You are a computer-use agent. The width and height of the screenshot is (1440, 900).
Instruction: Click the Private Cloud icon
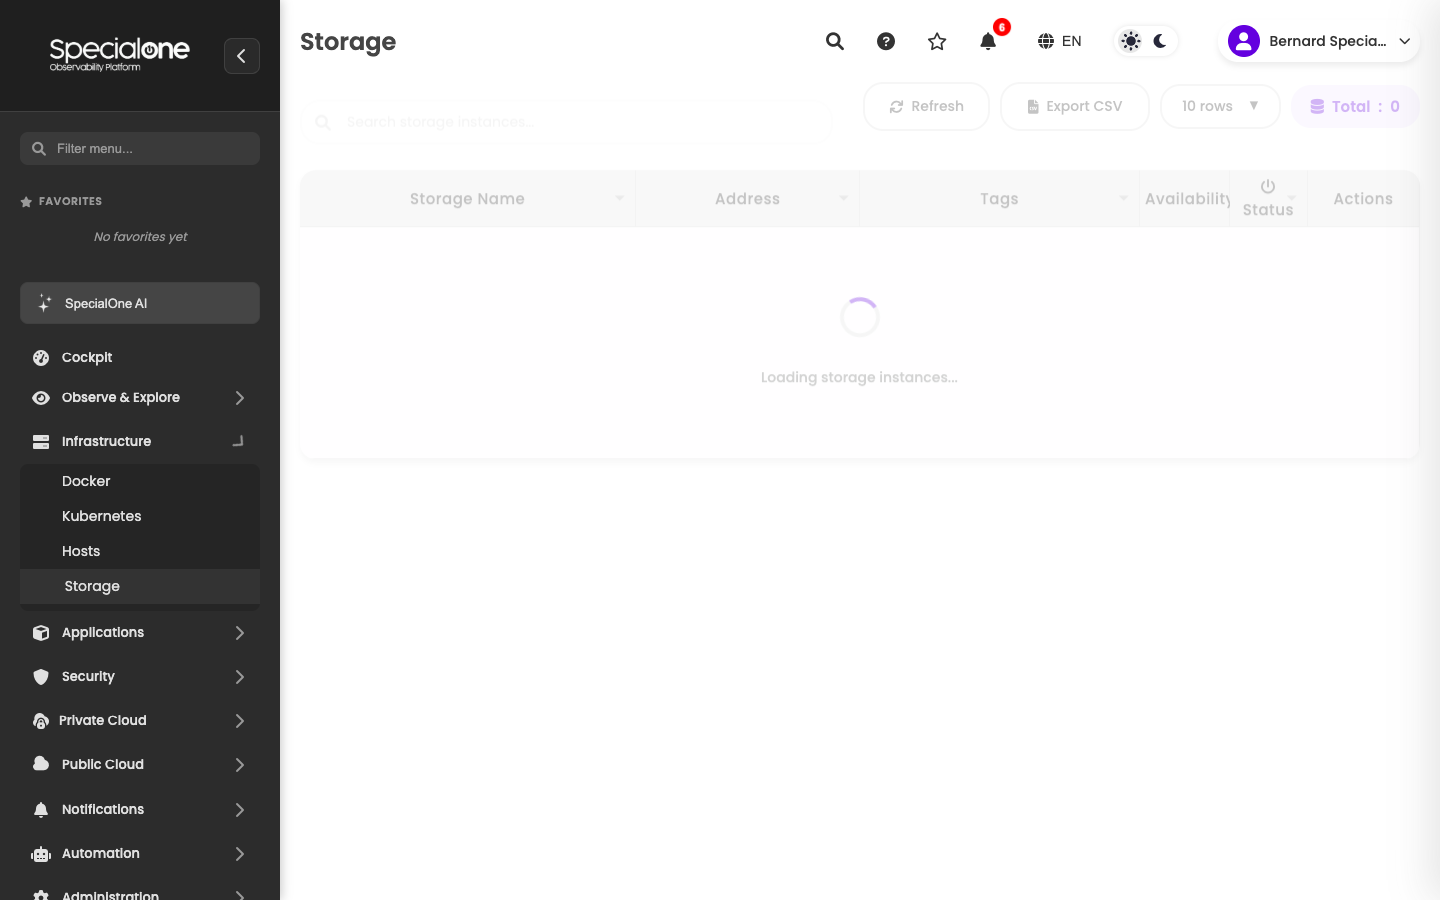pos(41,721)
